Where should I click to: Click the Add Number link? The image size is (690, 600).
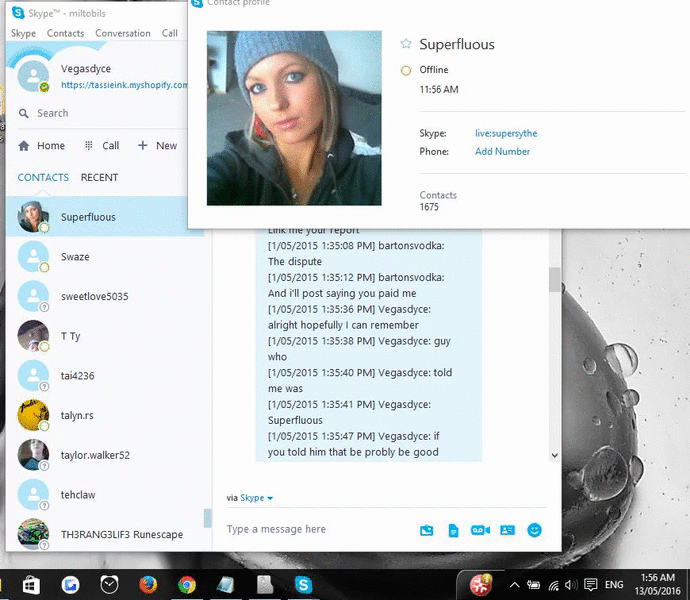(x=502, y=151)
